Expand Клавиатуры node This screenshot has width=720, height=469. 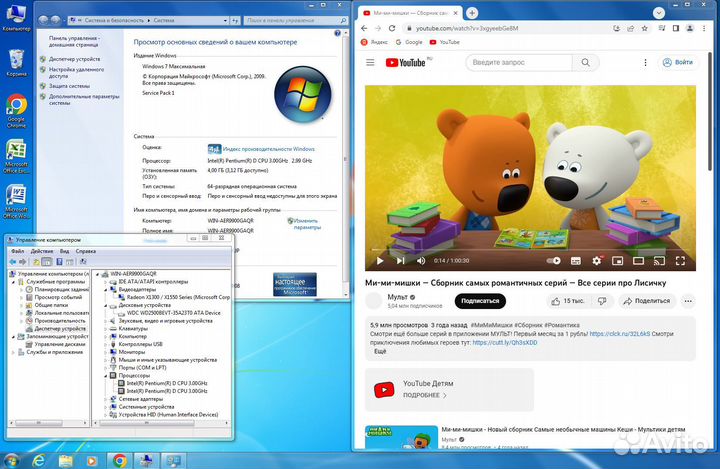click(106, 329)
